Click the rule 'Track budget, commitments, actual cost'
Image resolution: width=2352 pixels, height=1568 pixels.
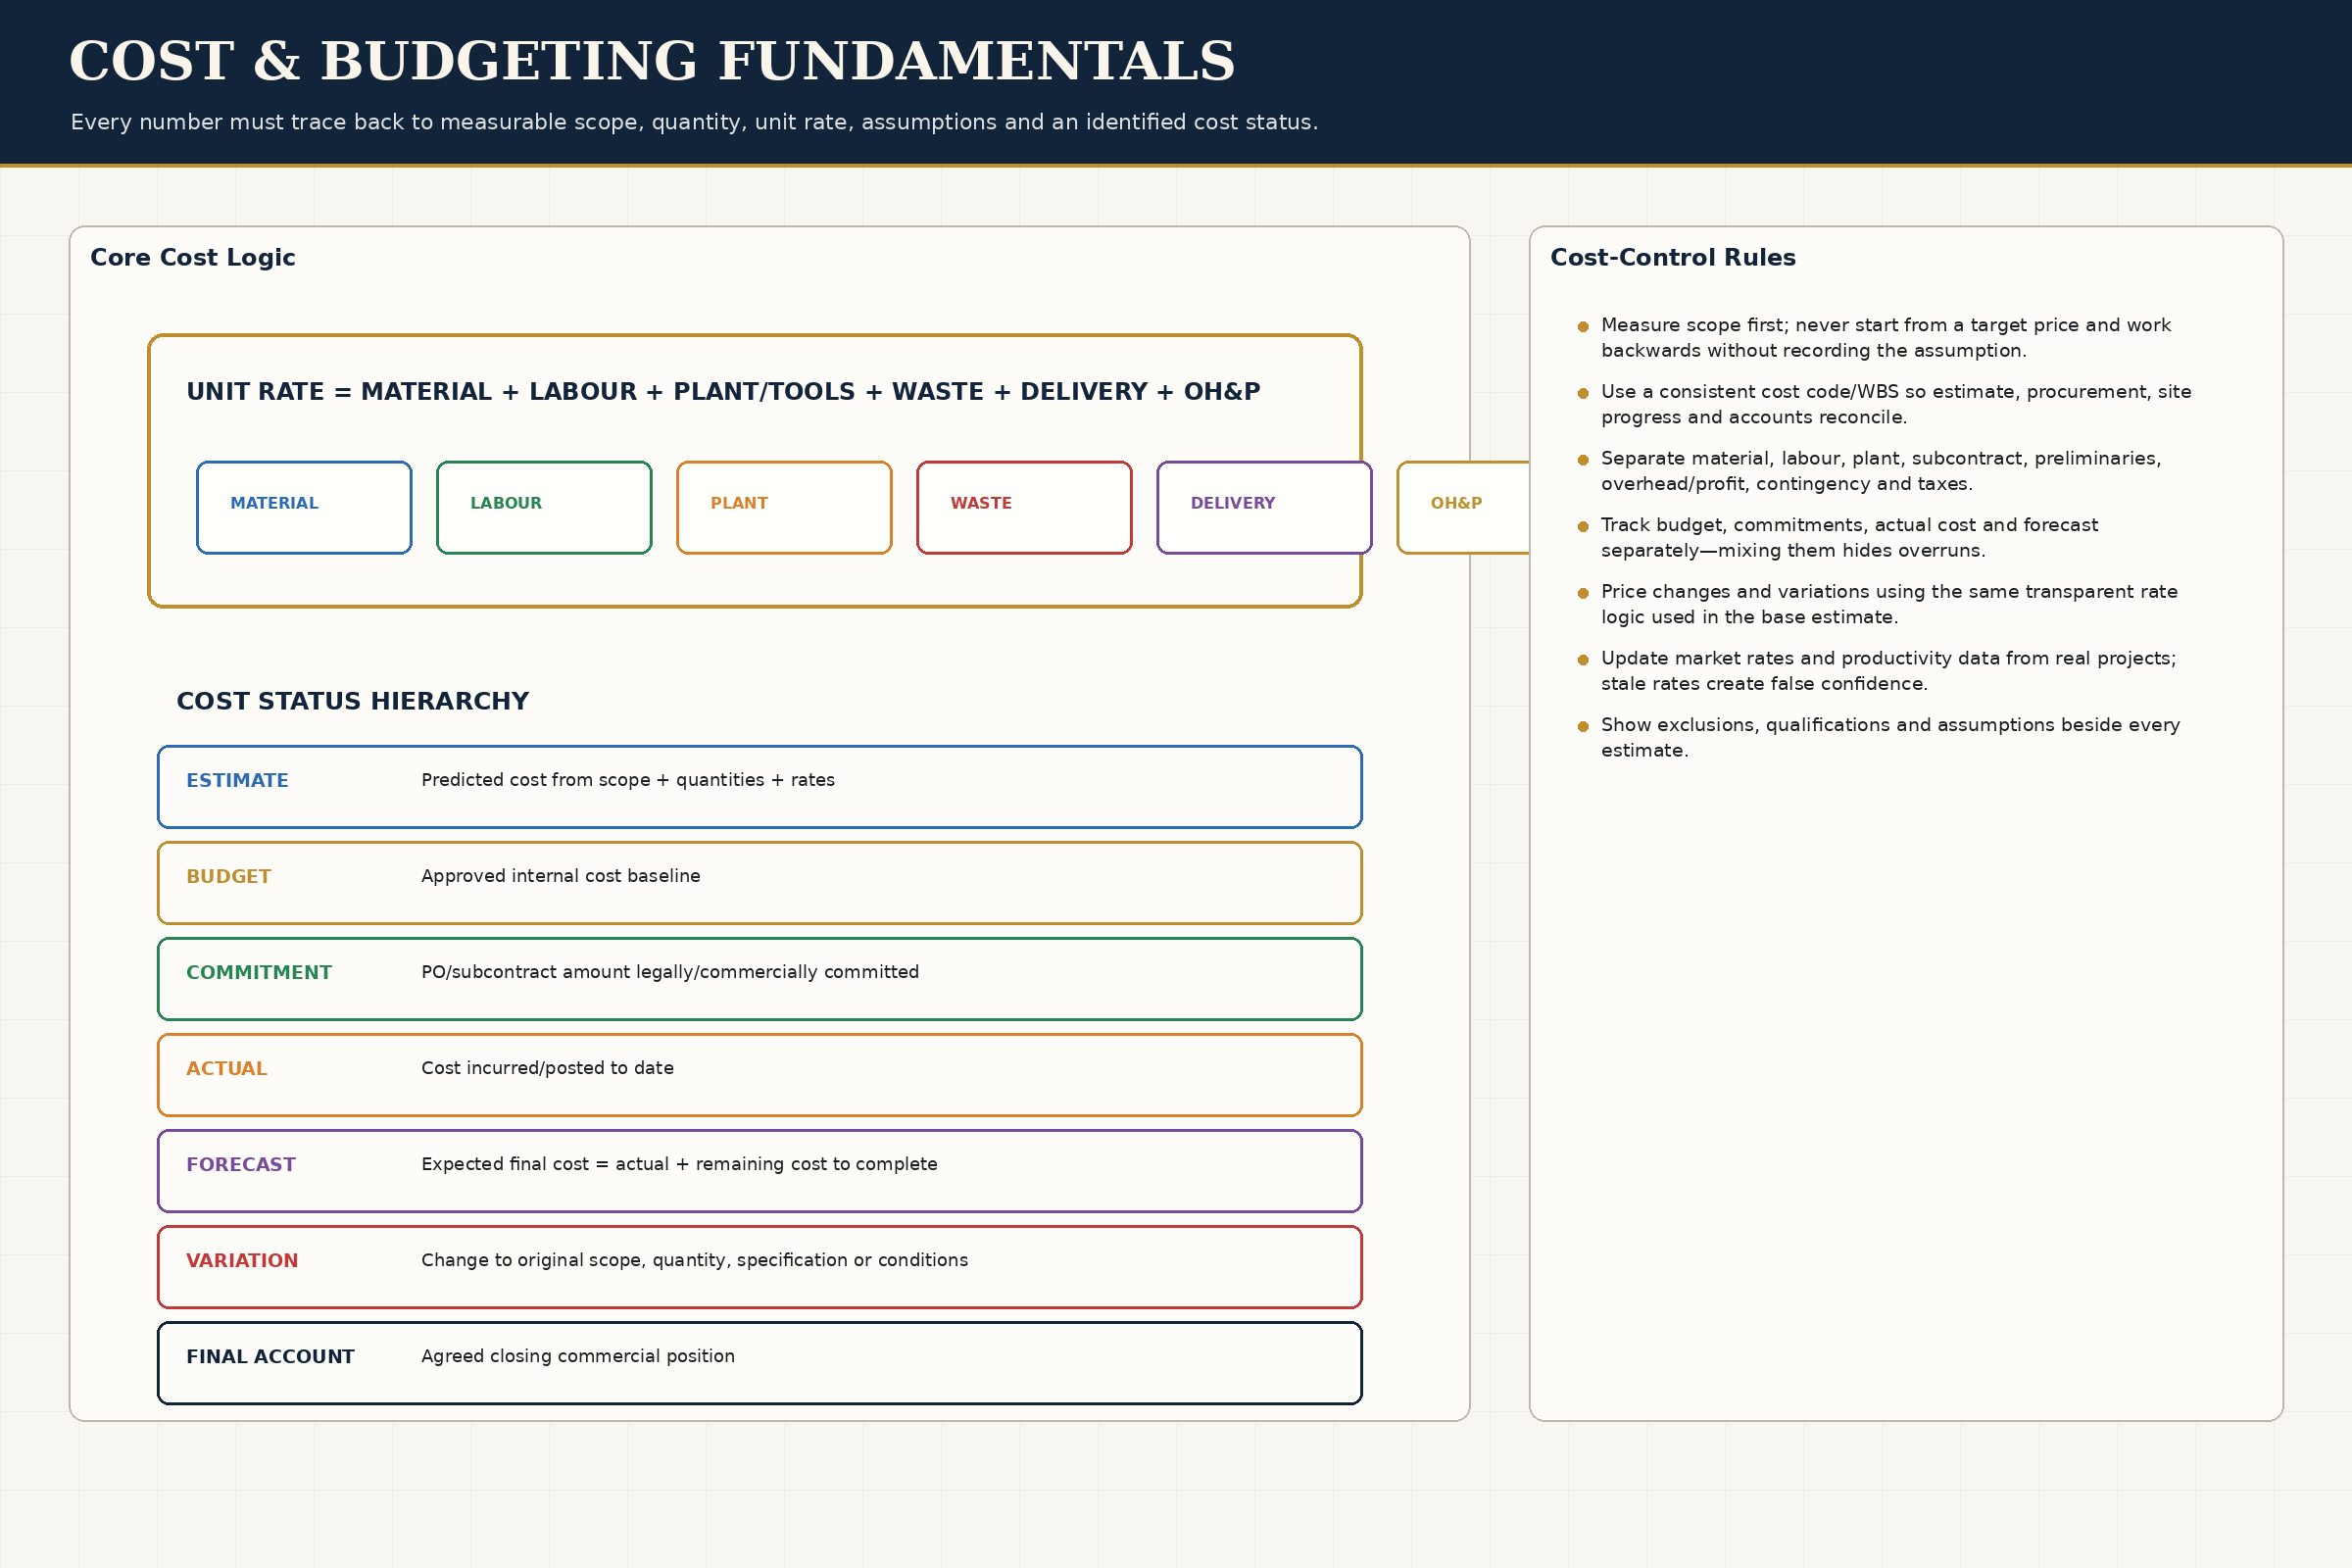click(x=1849, y=538)
